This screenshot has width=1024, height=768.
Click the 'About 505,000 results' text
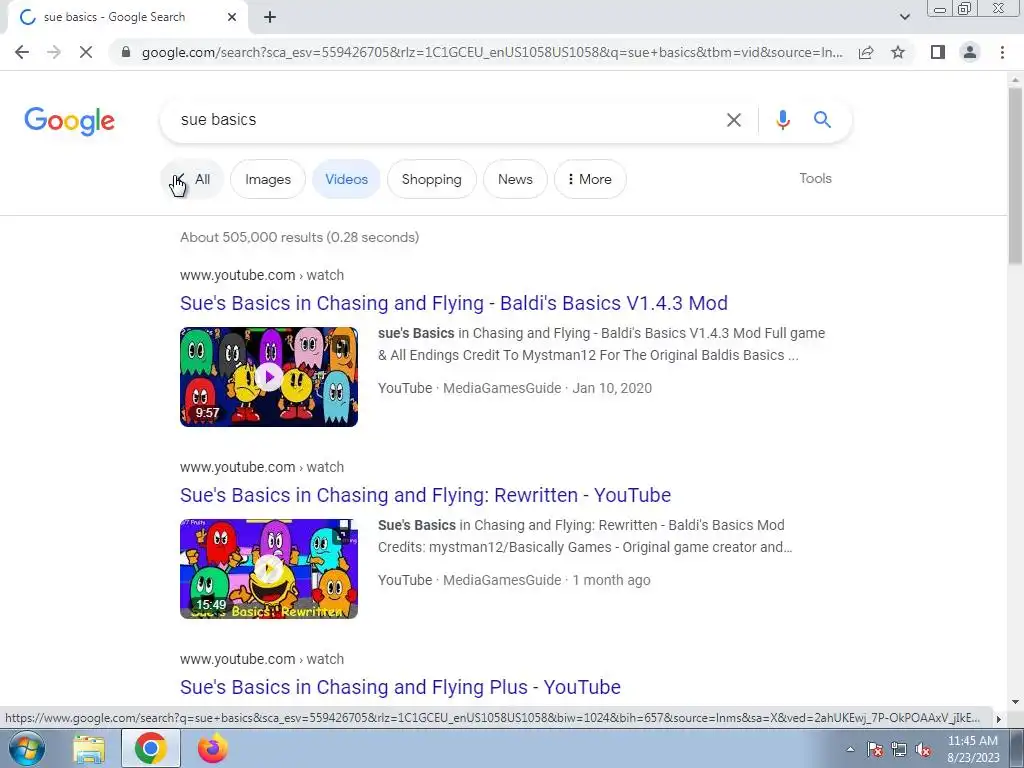[x=300, y=237]
